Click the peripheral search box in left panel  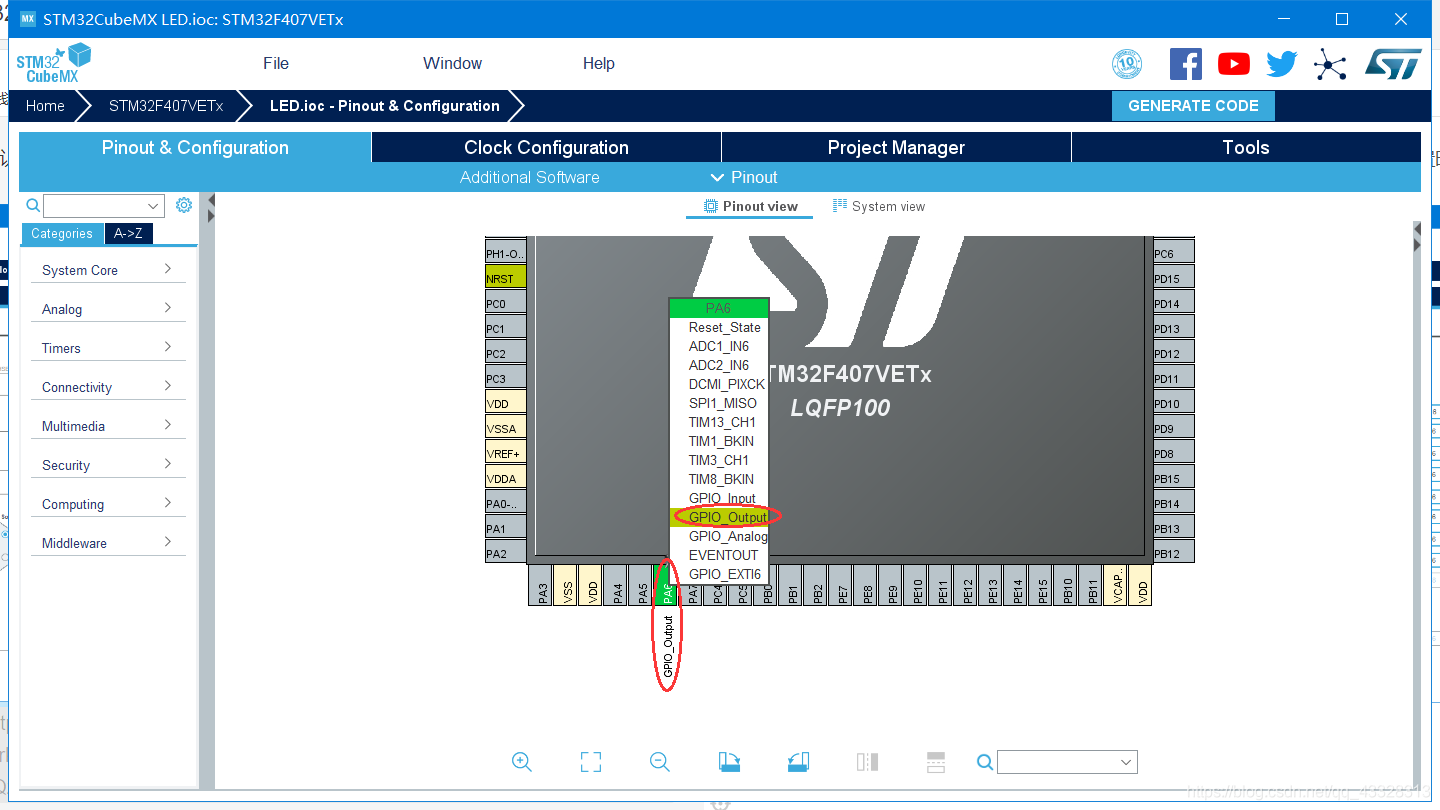(103, 206)
